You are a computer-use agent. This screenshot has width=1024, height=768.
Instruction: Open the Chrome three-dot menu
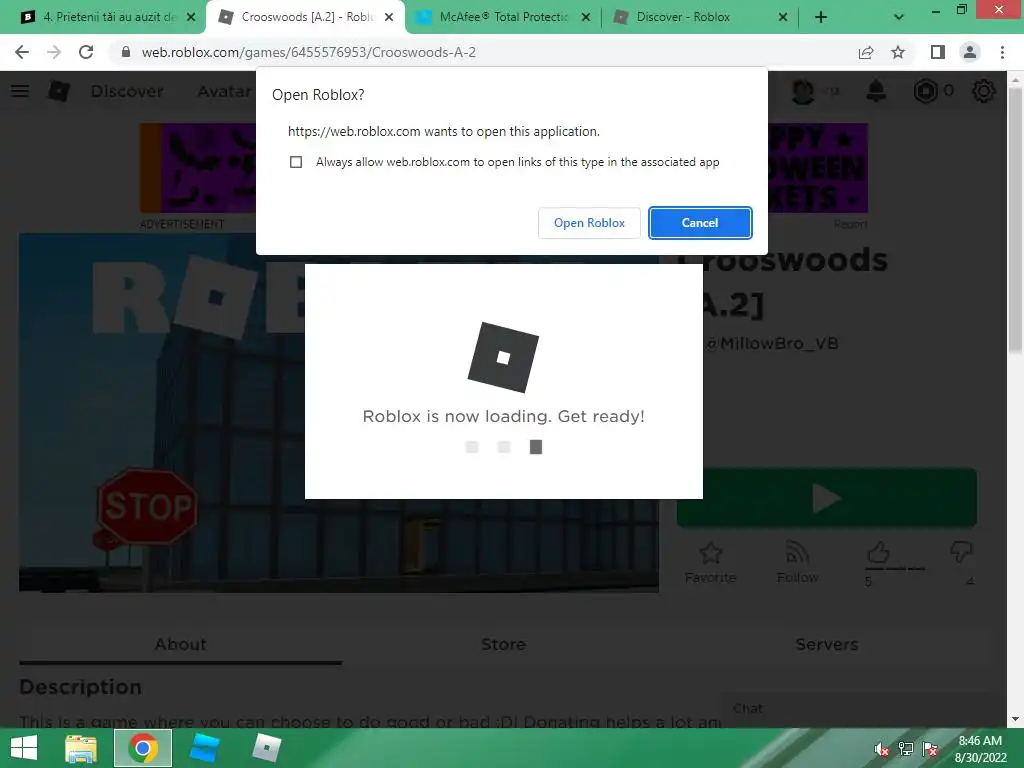[x=1002, y=52]
